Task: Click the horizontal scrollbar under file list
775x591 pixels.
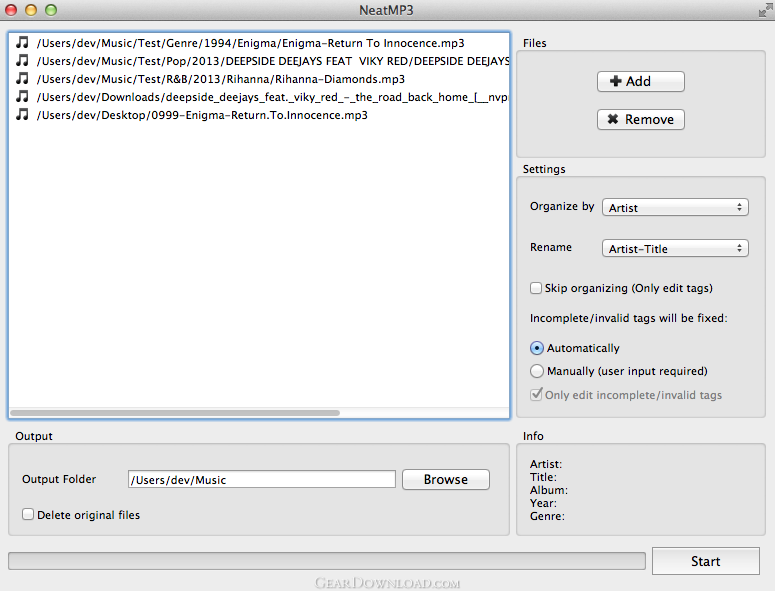Action: [x=175, y=413]
